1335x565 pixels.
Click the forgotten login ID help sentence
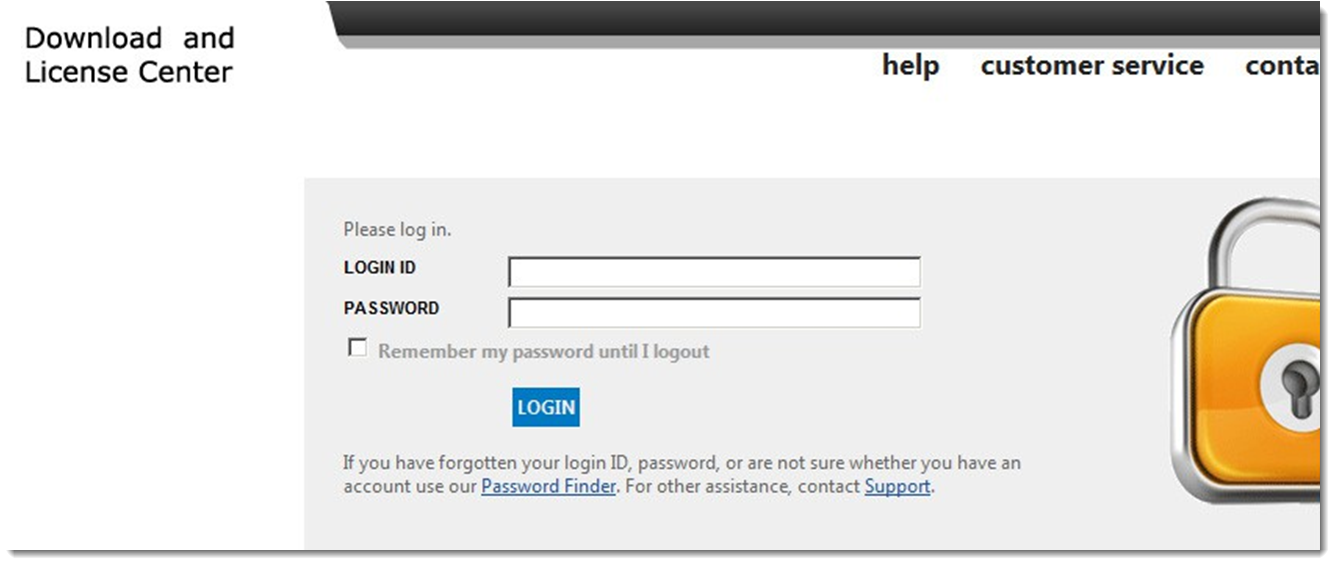tap(680, 464)
